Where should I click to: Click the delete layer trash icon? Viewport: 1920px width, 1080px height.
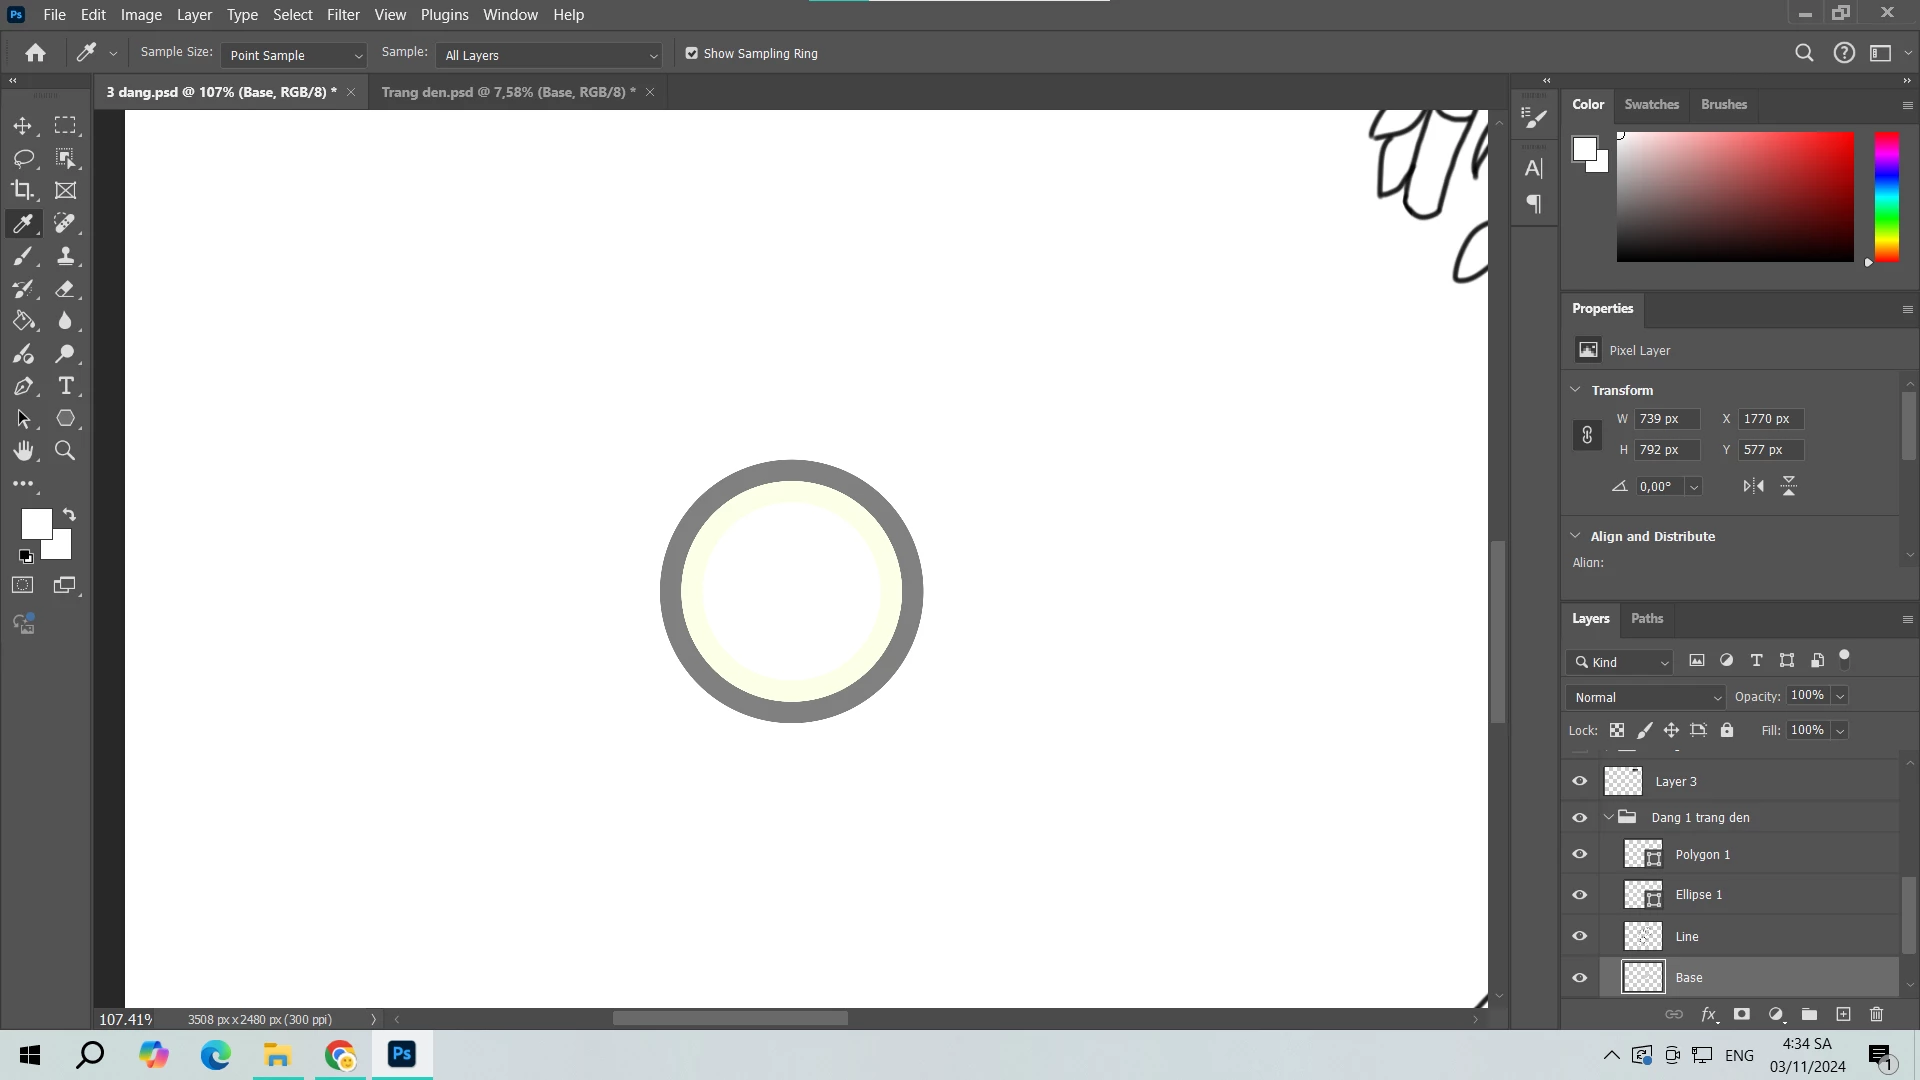(1876, 1014)
